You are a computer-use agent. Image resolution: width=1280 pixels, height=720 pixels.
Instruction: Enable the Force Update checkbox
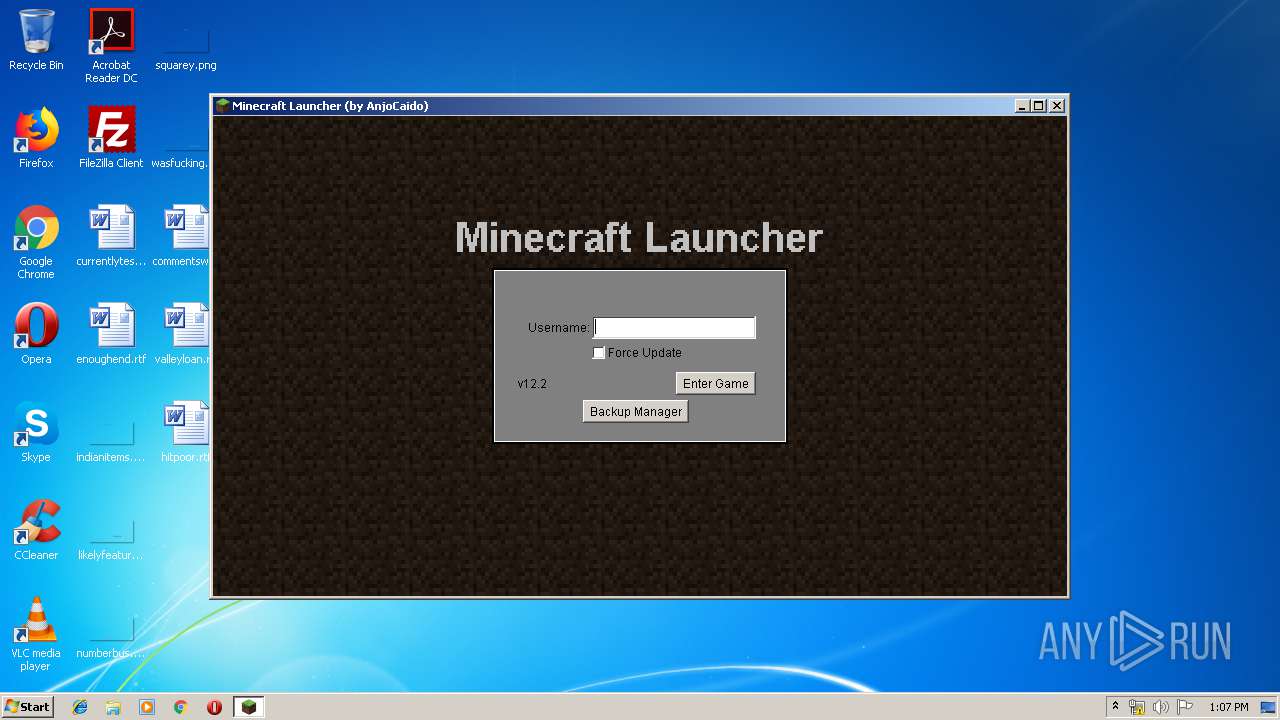[x=599, y=353]
